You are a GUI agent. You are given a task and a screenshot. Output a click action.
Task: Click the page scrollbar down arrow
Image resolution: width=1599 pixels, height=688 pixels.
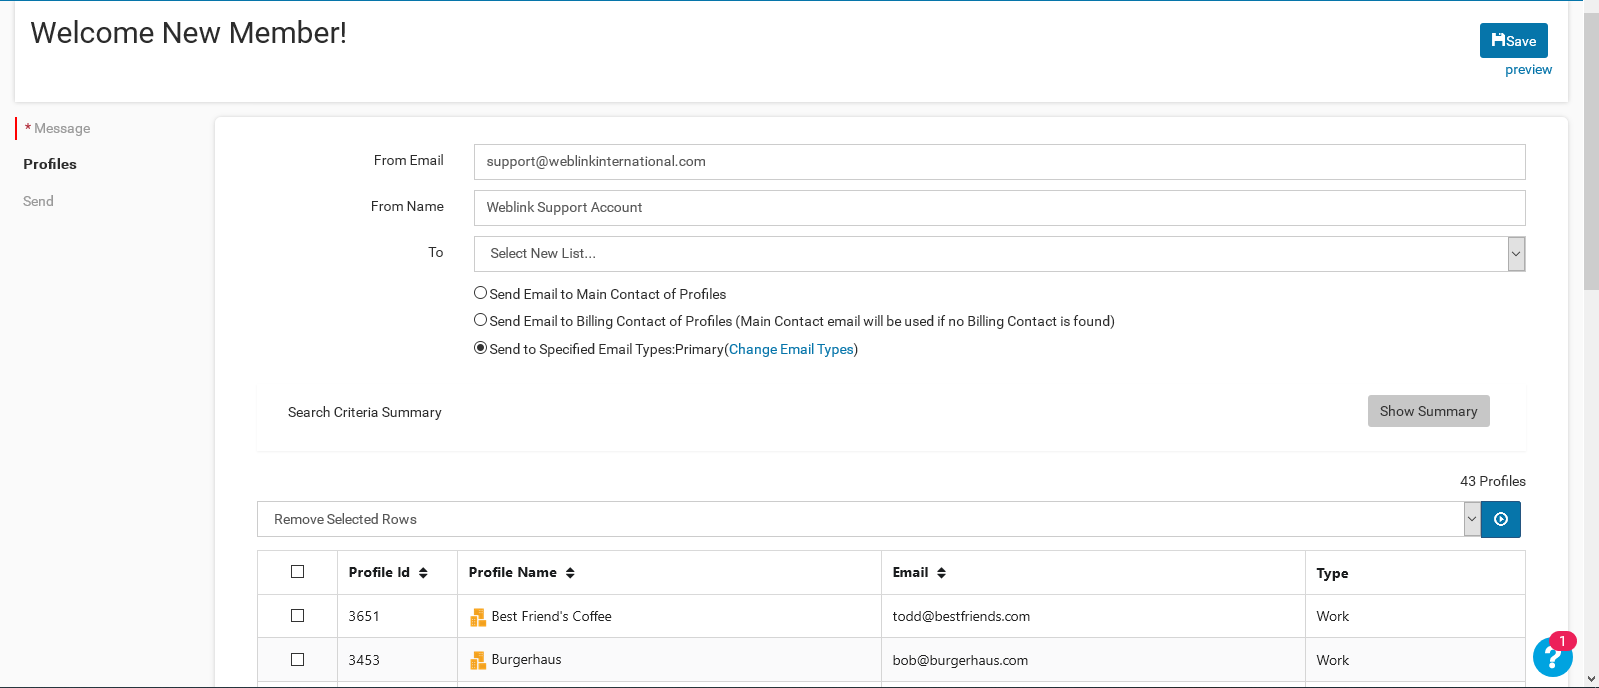coord(1591,679)
